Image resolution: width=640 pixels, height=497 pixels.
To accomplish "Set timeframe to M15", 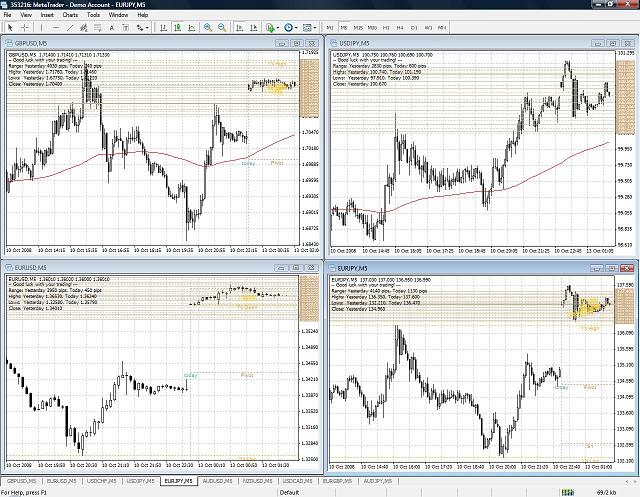I will pyautogui.click(x=358, y=28).
